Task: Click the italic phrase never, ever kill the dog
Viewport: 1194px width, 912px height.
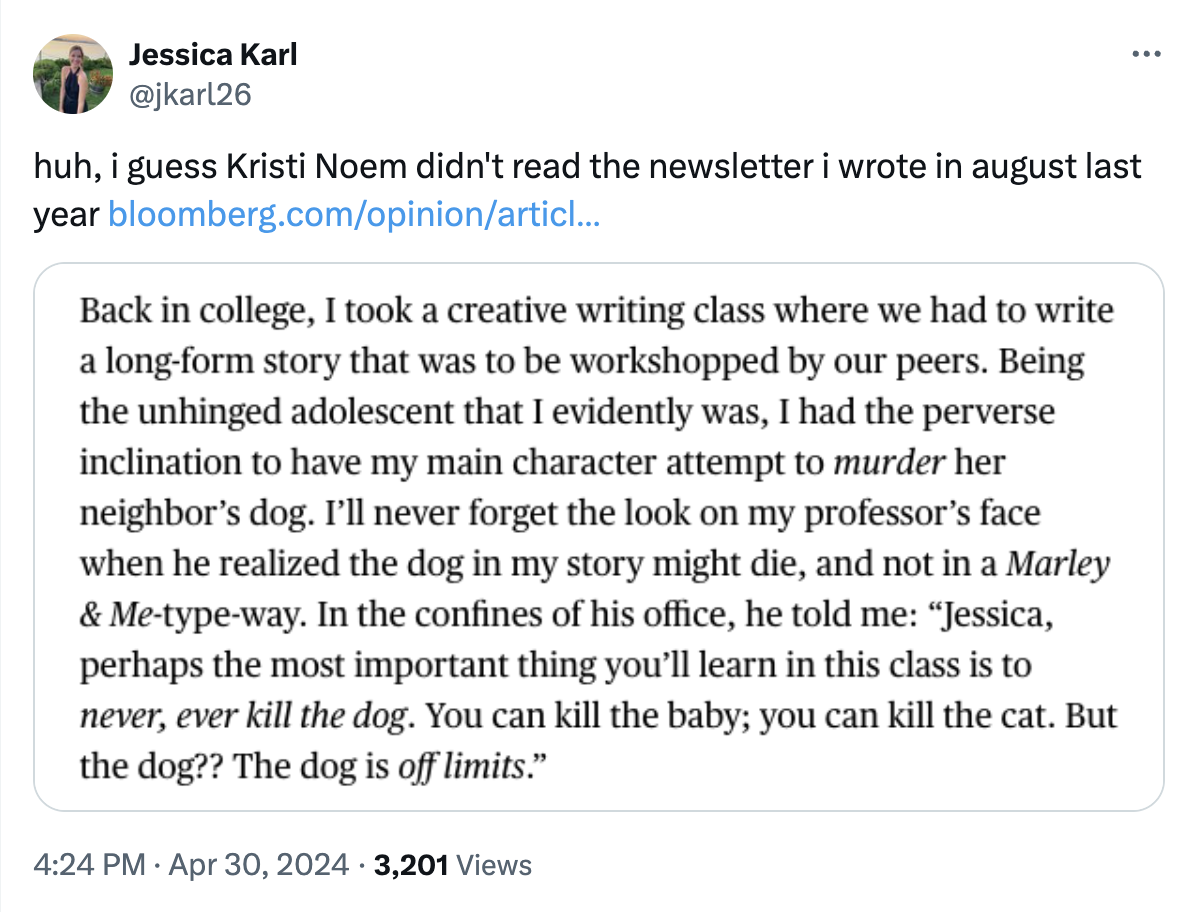Action: [x=244, y=717]
